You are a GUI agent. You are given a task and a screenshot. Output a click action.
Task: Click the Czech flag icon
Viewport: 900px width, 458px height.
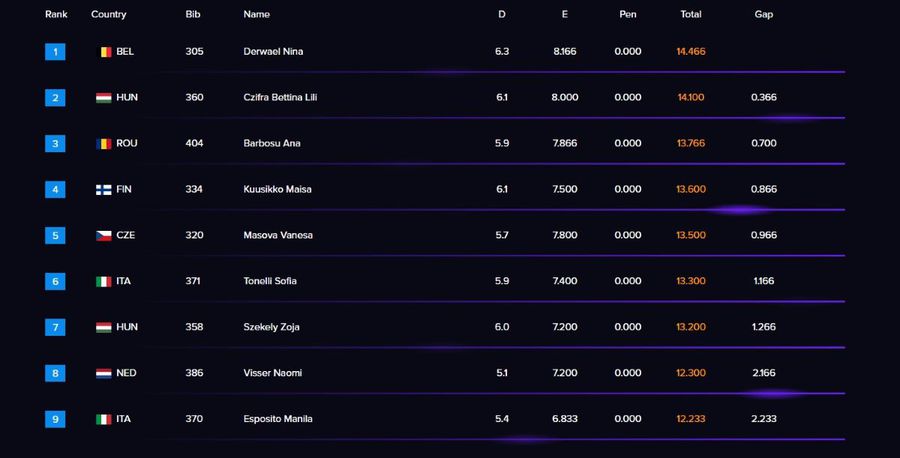pyautogui.click(x=104, y=235)
